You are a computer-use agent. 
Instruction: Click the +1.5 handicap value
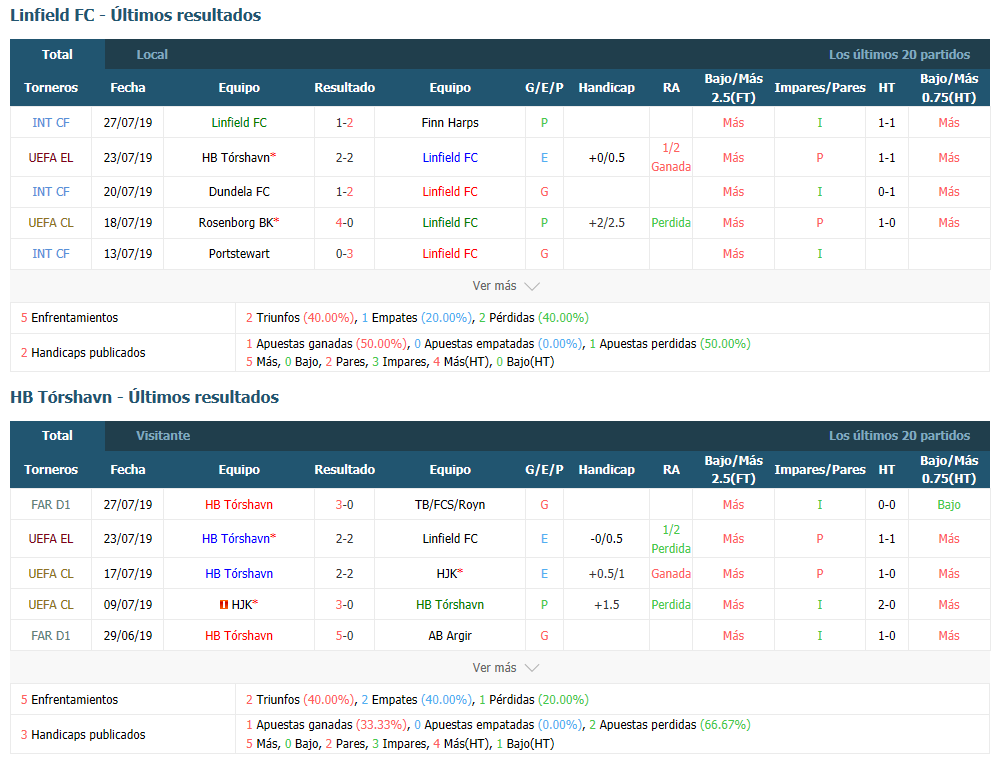pos(607,605)
